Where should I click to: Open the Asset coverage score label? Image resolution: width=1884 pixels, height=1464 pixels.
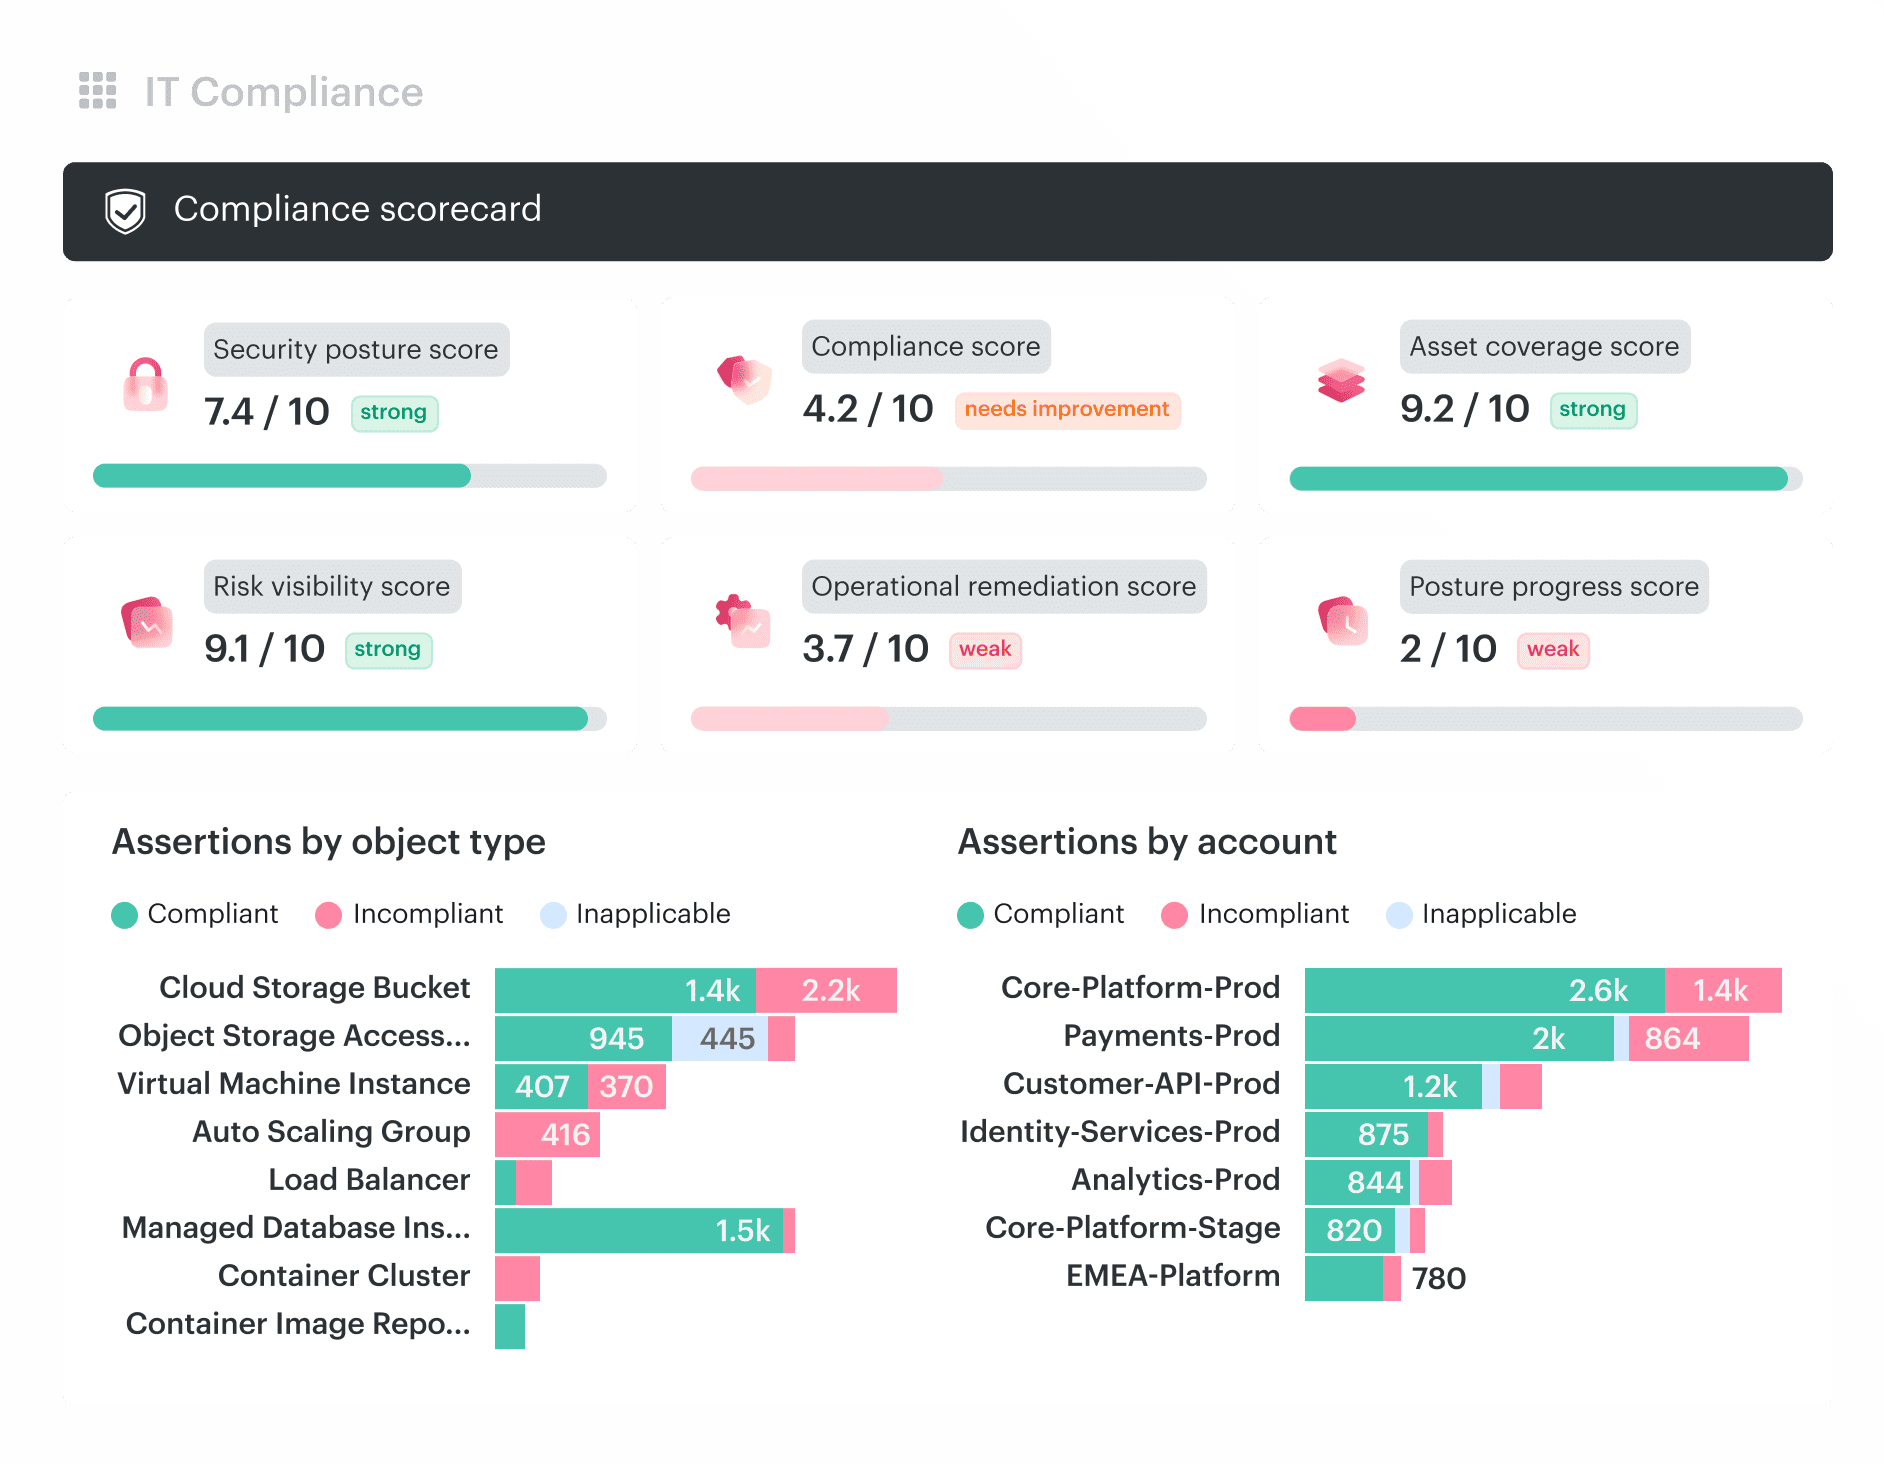1545,346
